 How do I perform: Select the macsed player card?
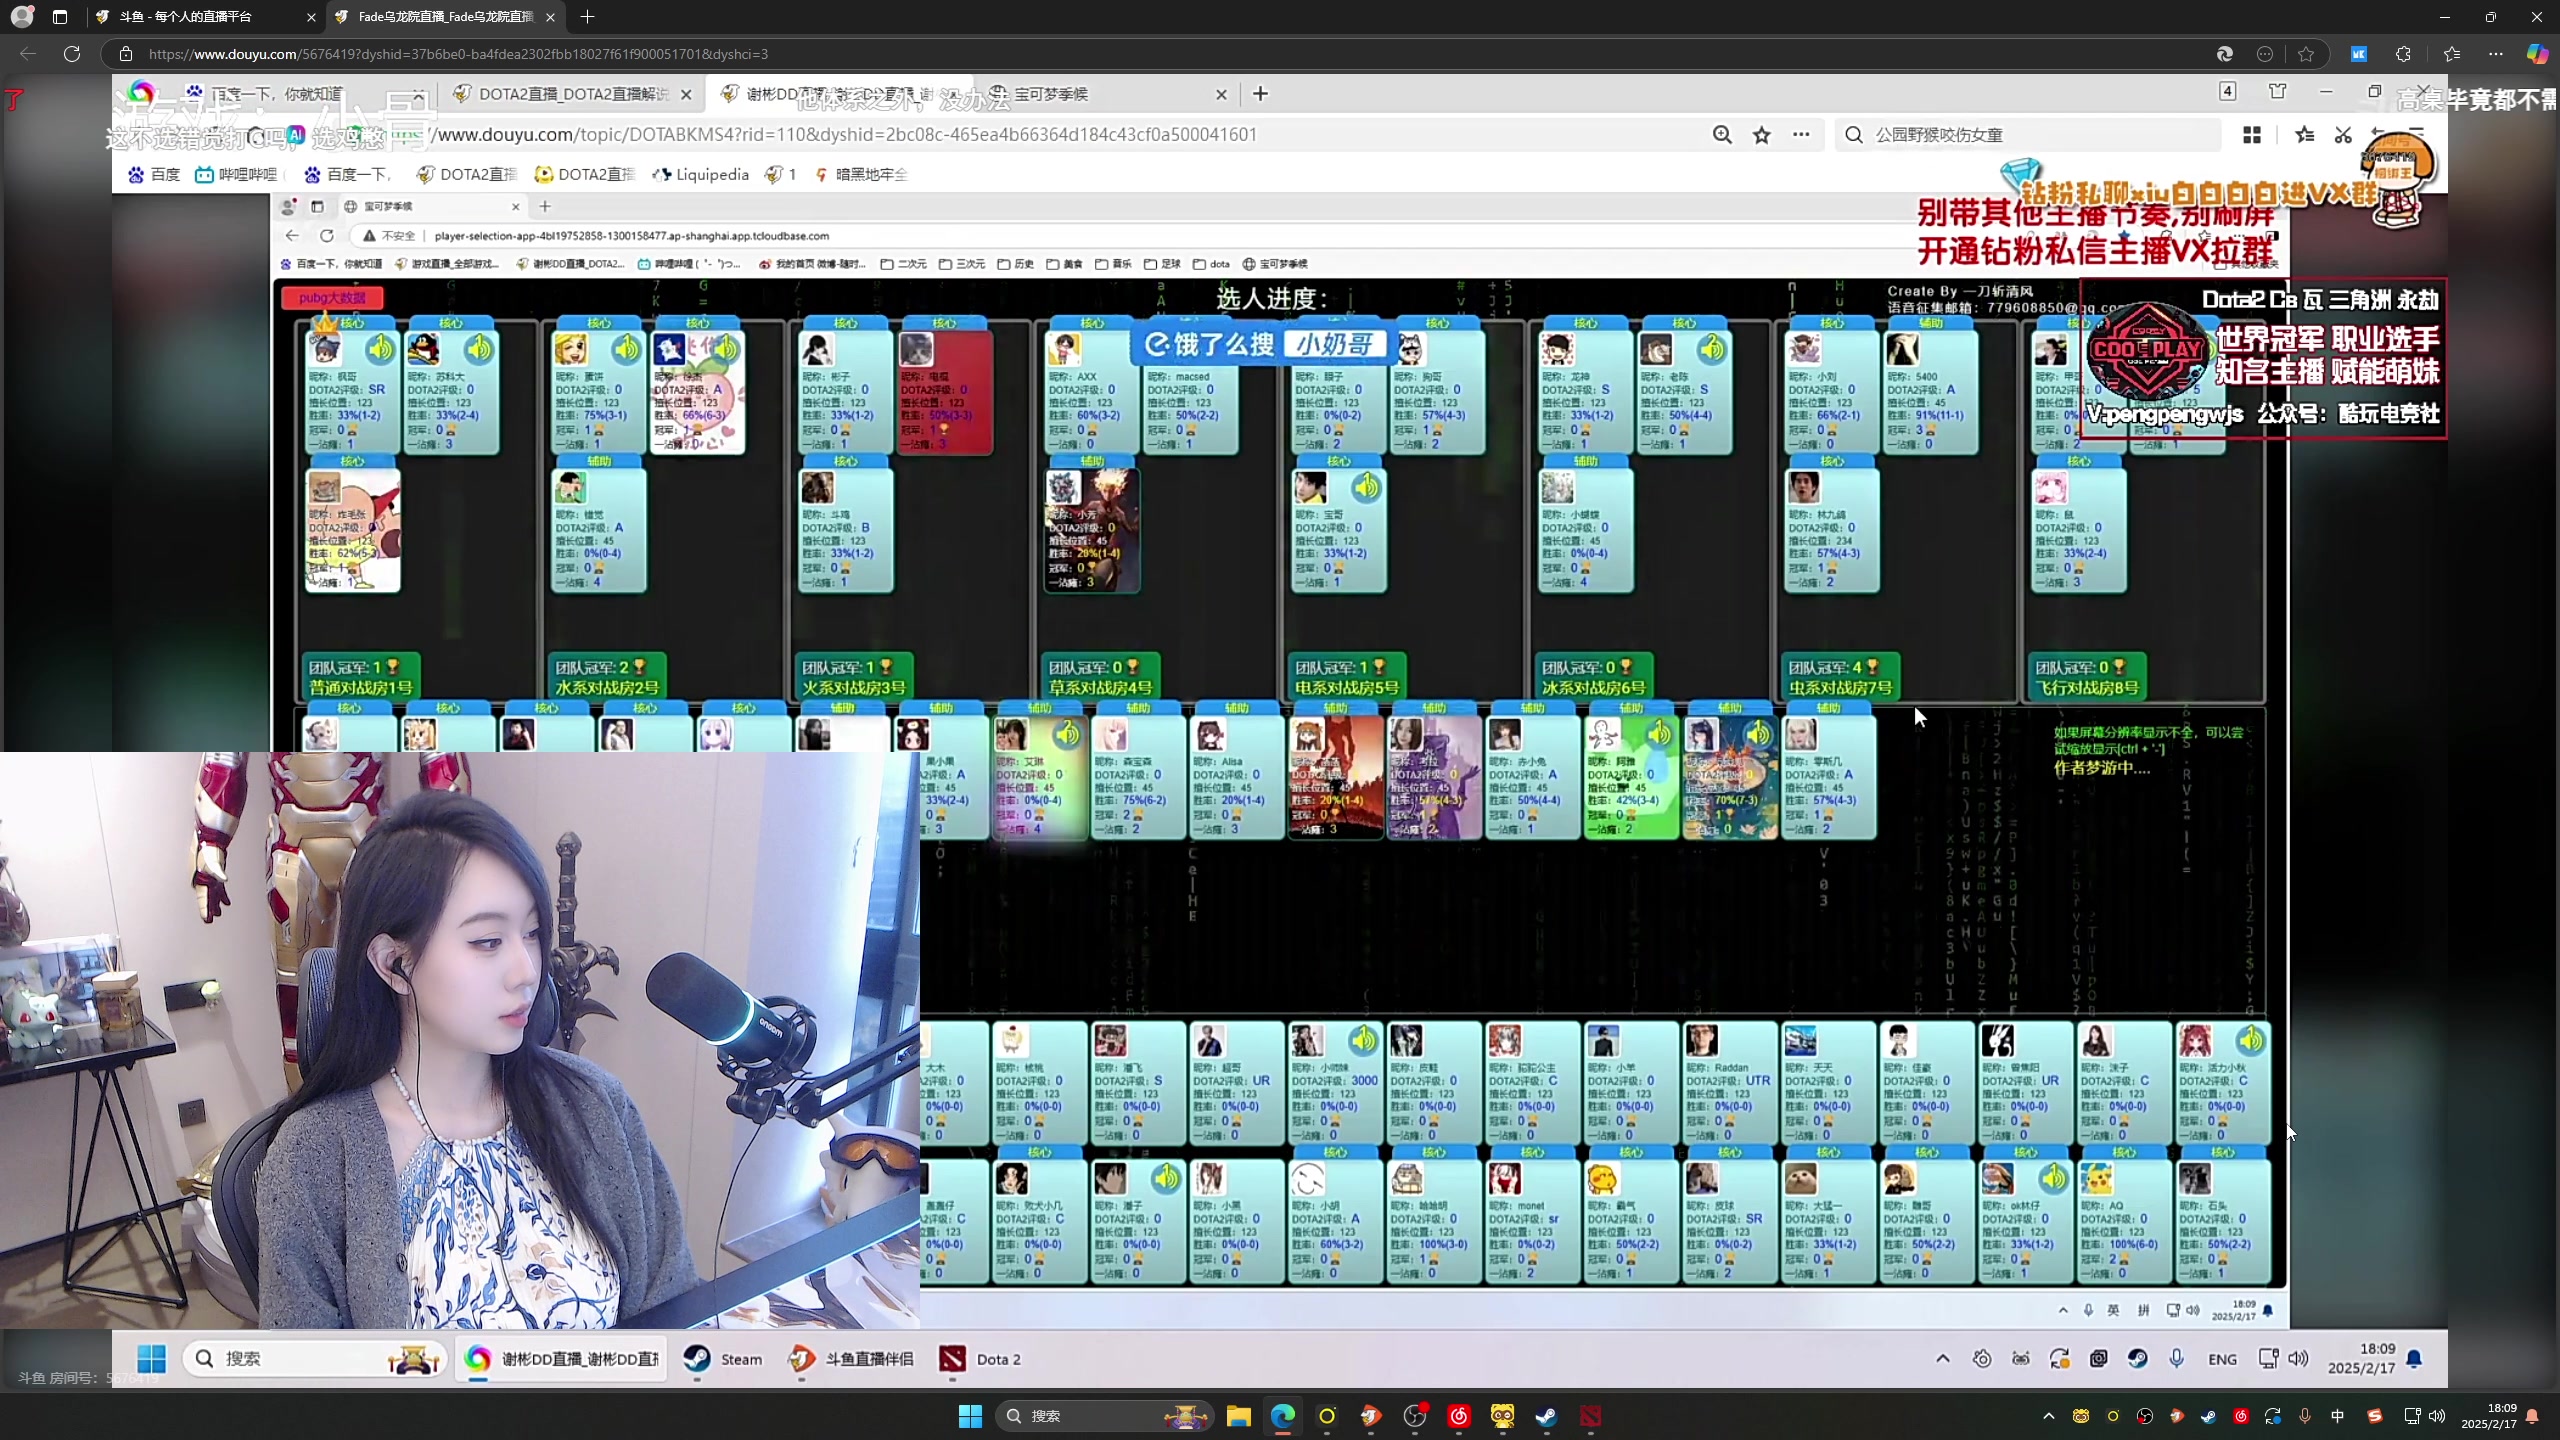click(1190, 392)
